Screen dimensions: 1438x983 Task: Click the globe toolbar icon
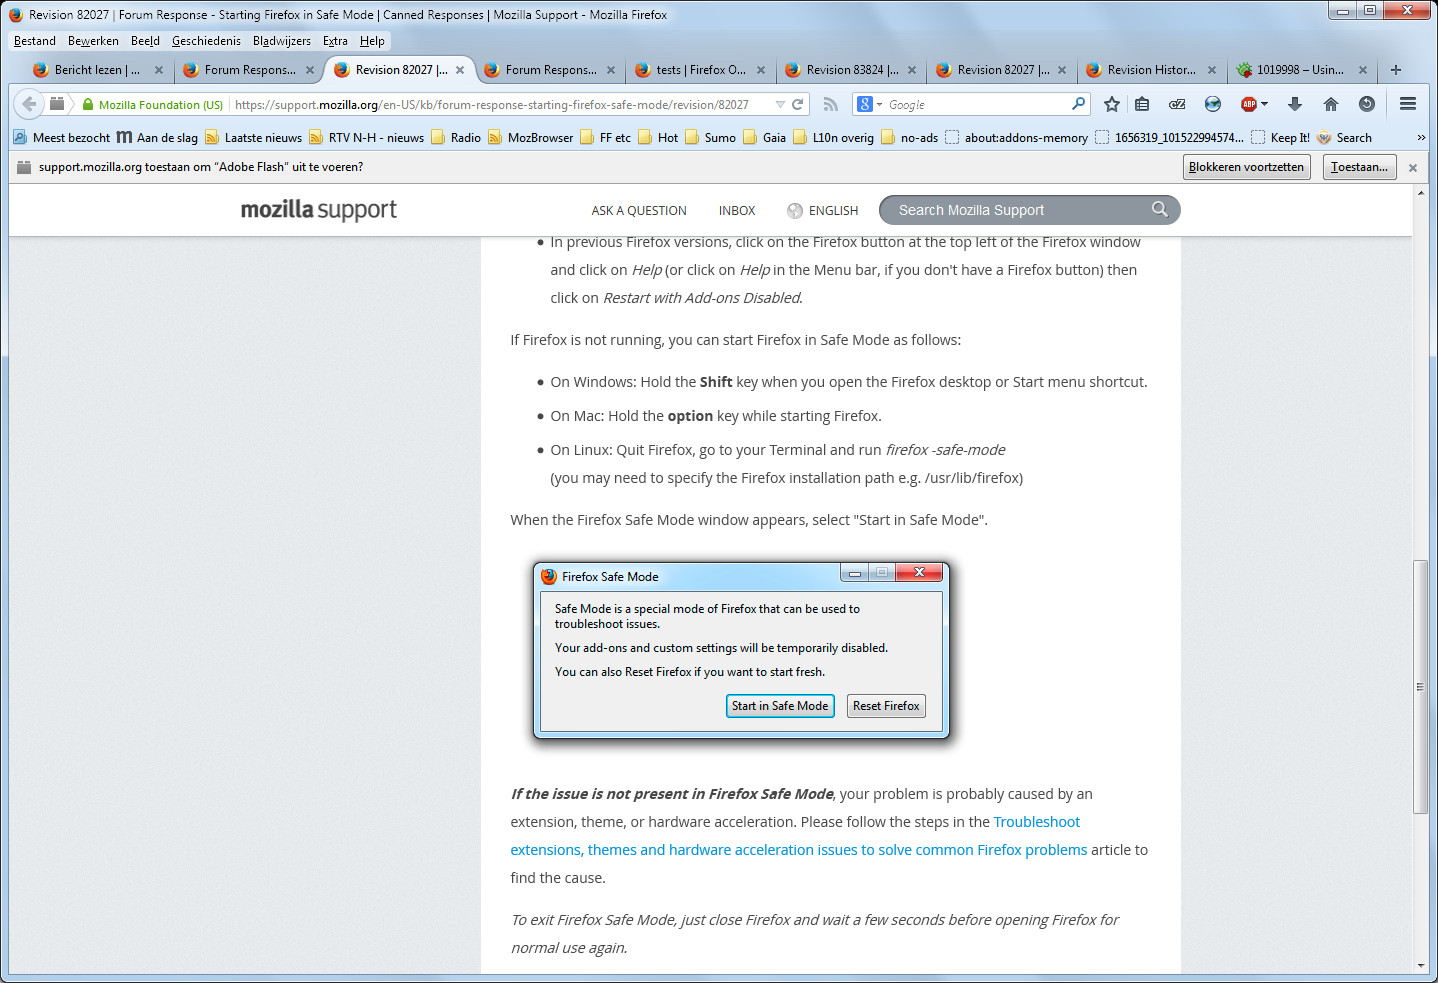[1213, 104]
